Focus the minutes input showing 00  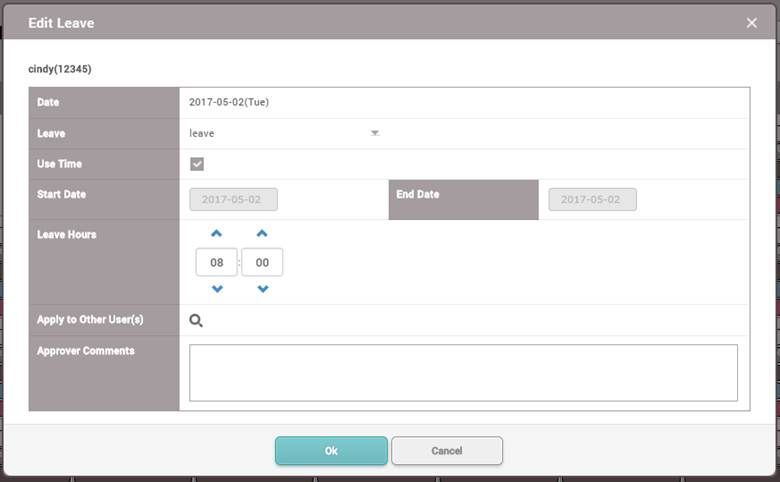point(262,262)
